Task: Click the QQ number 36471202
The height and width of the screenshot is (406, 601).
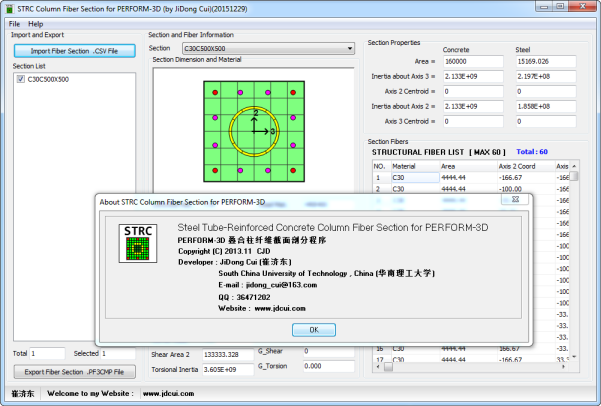Action: click(x=253, y=297)
